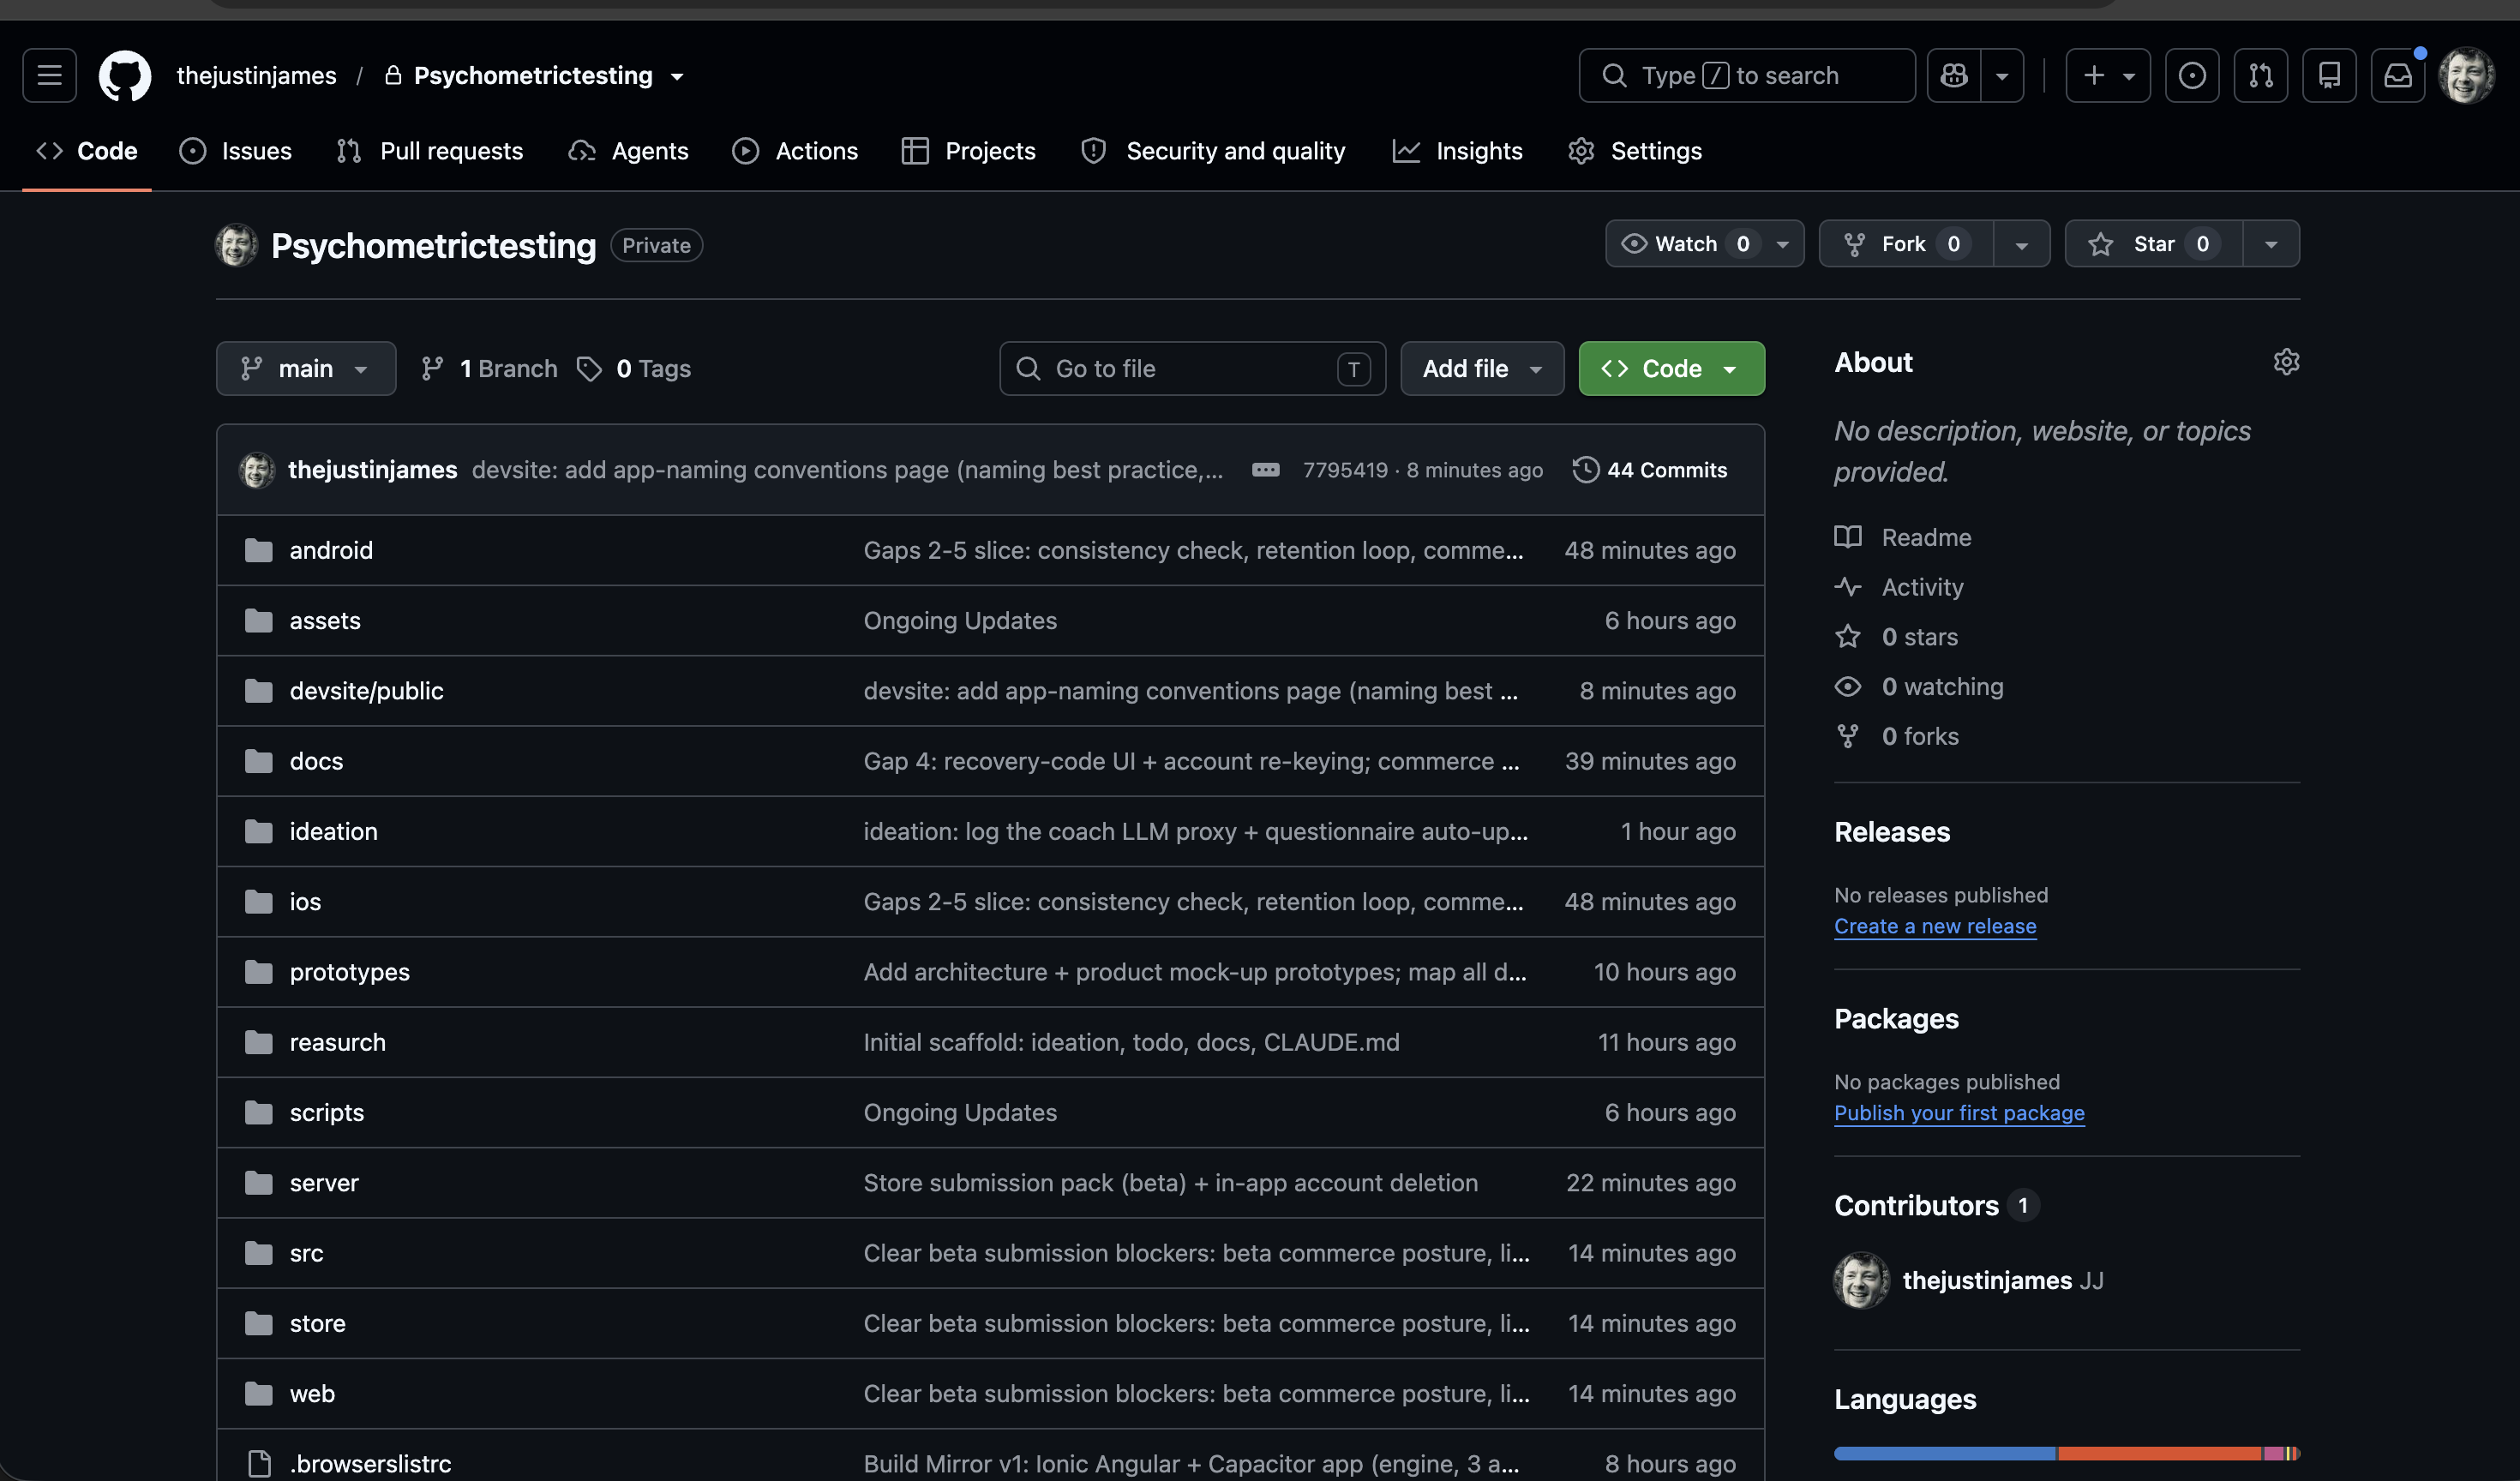
Task: Open the Add file dropdown
Action: pos(1482,369)
